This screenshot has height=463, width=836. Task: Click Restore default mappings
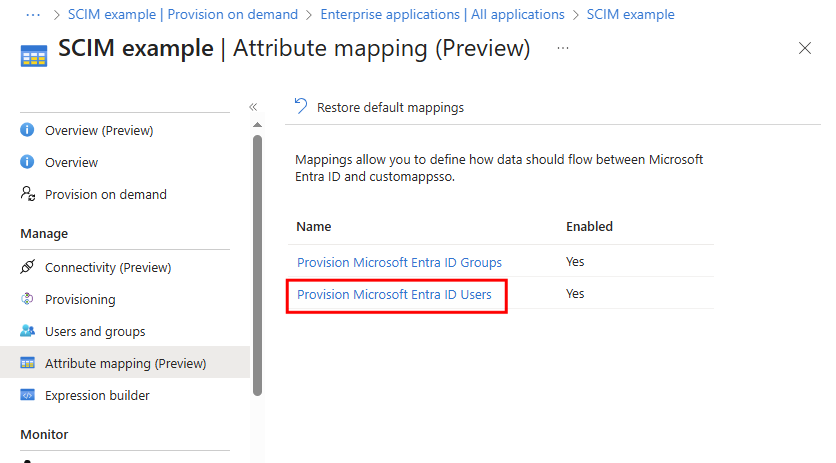point(390,107)
